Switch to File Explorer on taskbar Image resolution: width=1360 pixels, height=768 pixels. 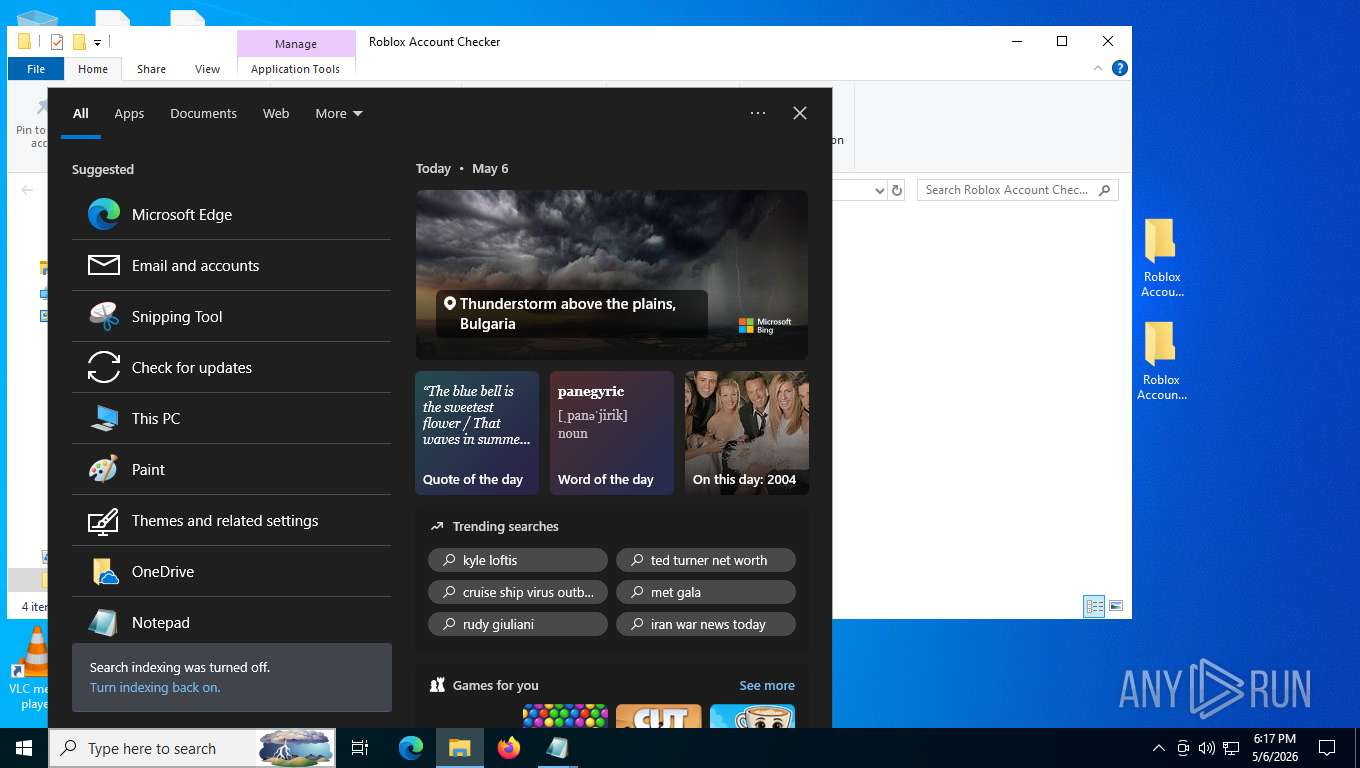[460, 748]
